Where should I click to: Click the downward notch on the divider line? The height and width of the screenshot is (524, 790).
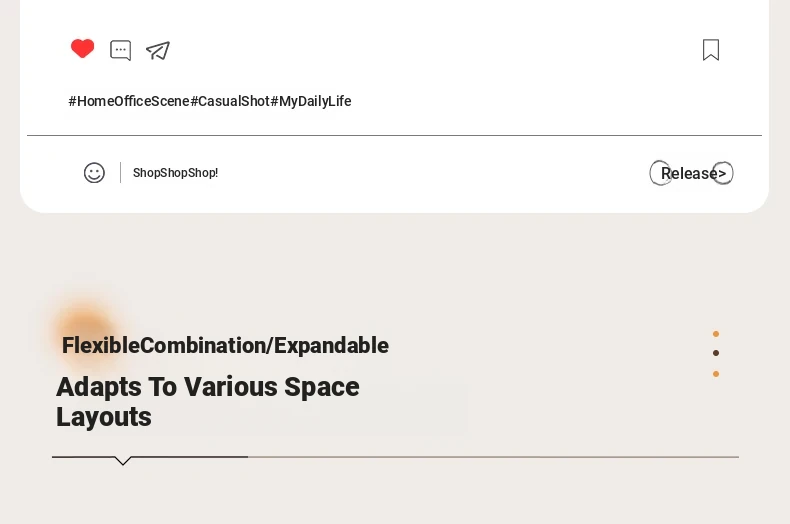point(122,461)
